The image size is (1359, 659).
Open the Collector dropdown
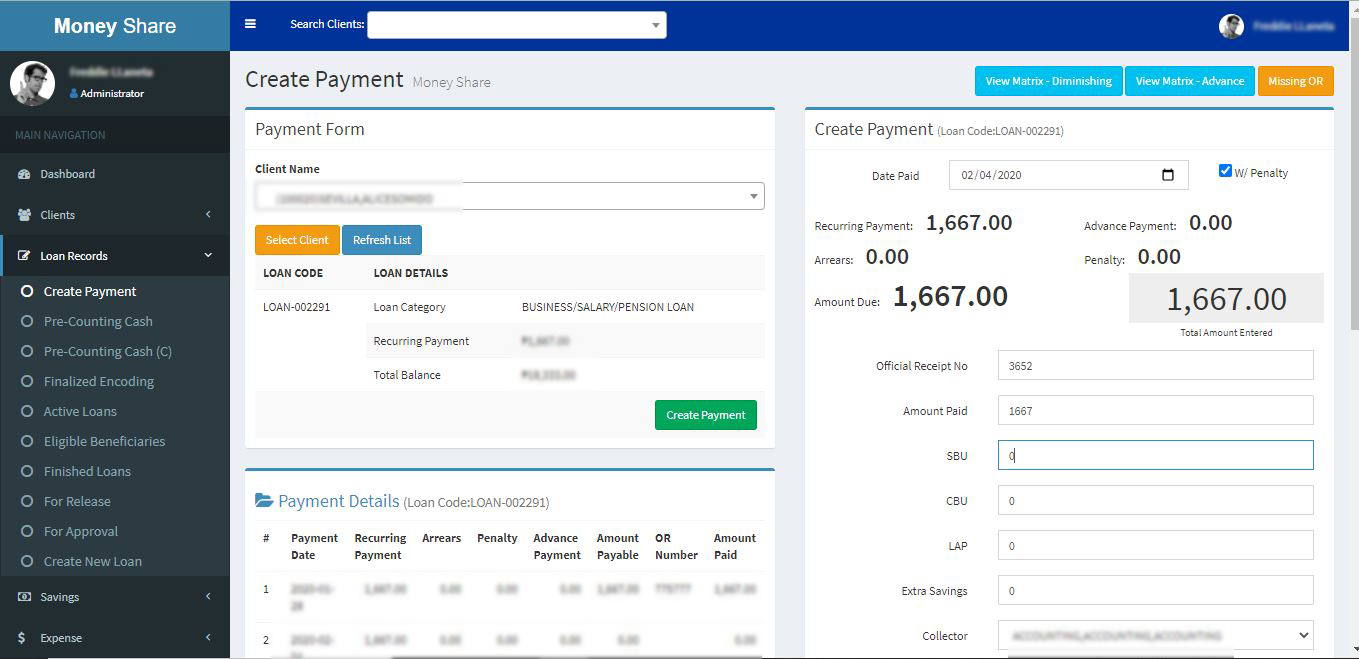pyautogui.click(x=1155, y=635)
